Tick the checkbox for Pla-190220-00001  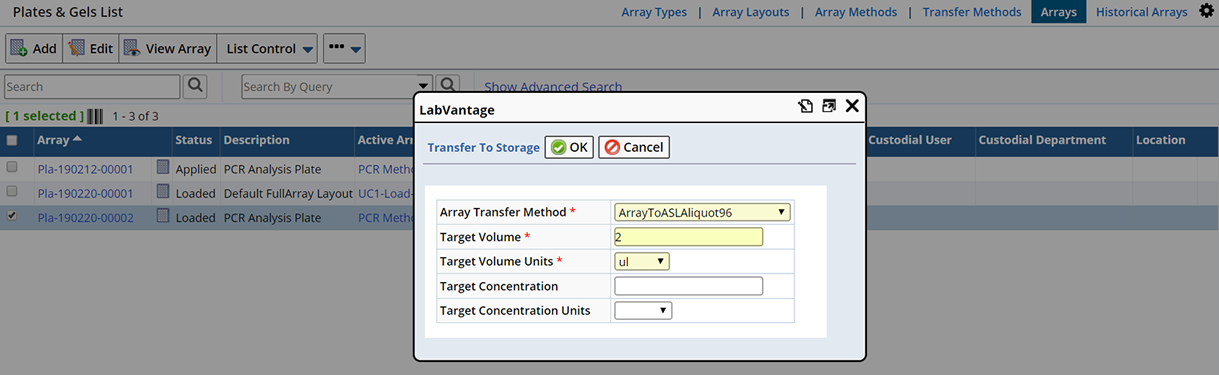12,191
